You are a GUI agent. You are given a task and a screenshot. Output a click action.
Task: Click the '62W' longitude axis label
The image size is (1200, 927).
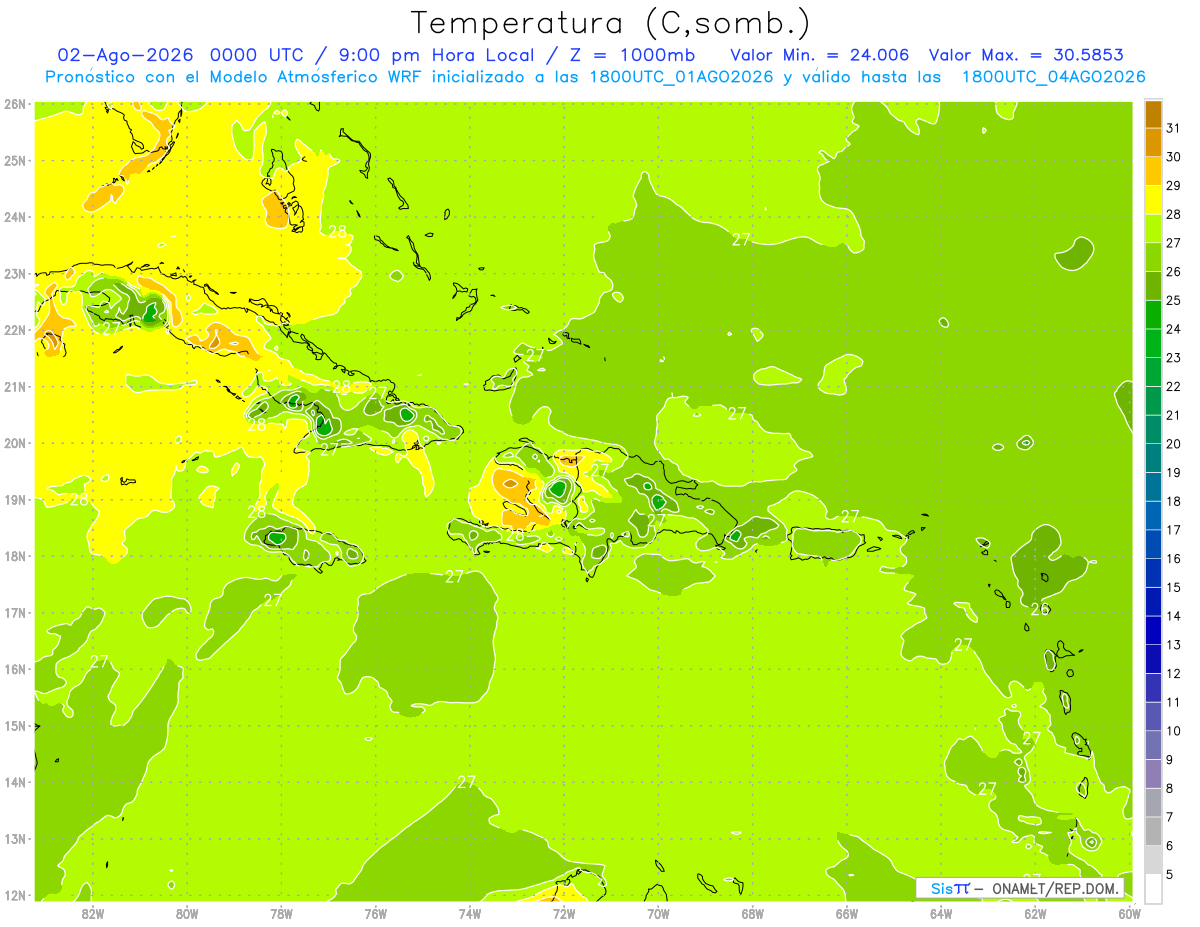(x=1035, y=913)
